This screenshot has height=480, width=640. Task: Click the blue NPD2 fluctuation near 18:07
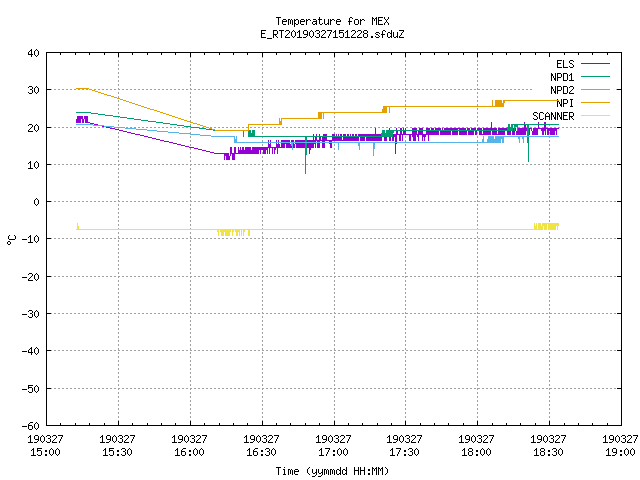tap(494, 140)
